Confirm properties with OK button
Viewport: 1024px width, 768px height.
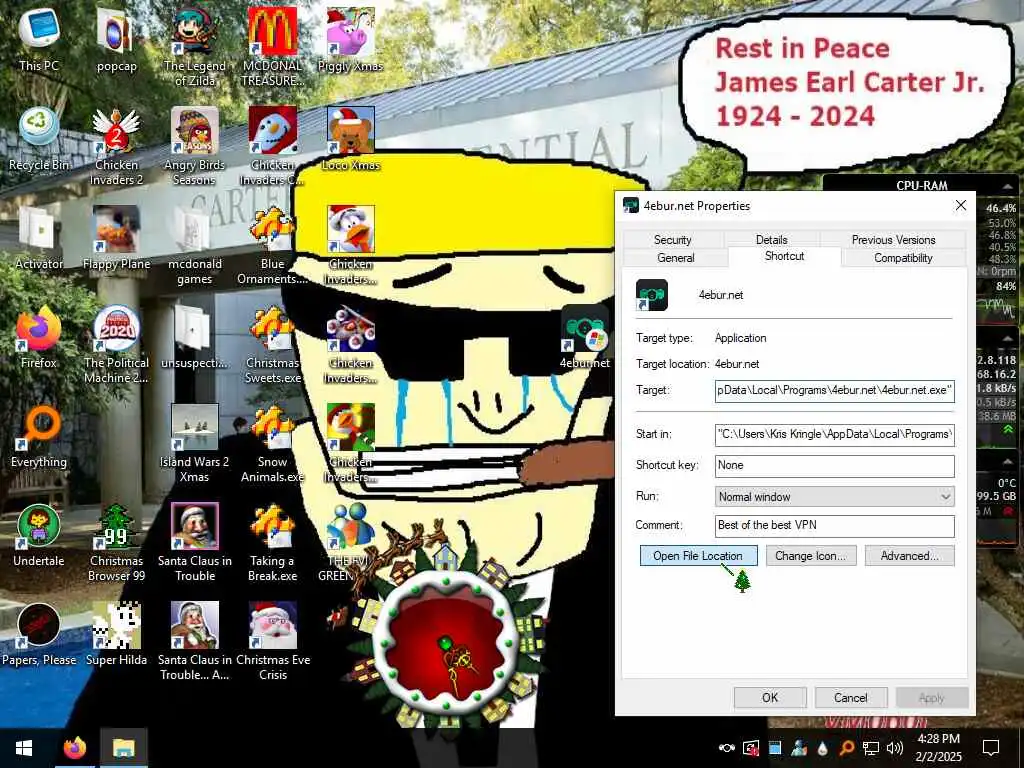click(x=770, y=697)
